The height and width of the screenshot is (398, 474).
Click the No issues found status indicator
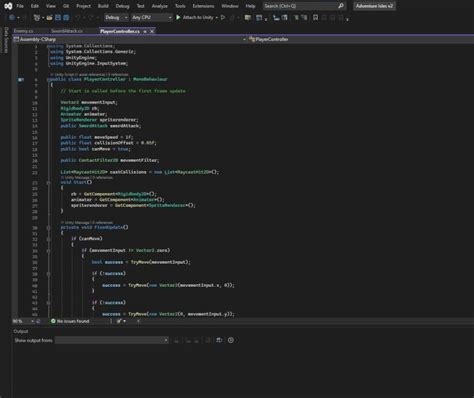(x=70, y=321)
